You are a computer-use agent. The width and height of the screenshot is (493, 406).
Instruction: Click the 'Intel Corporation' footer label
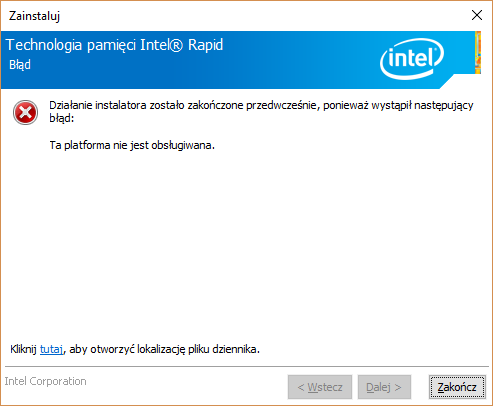(x=45, y=381)
